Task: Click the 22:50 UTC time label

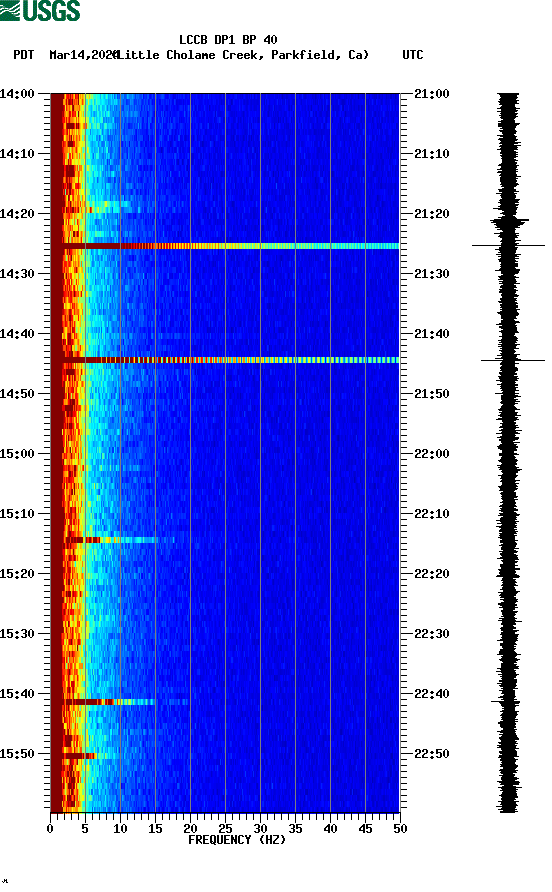Action: (432, 754)
